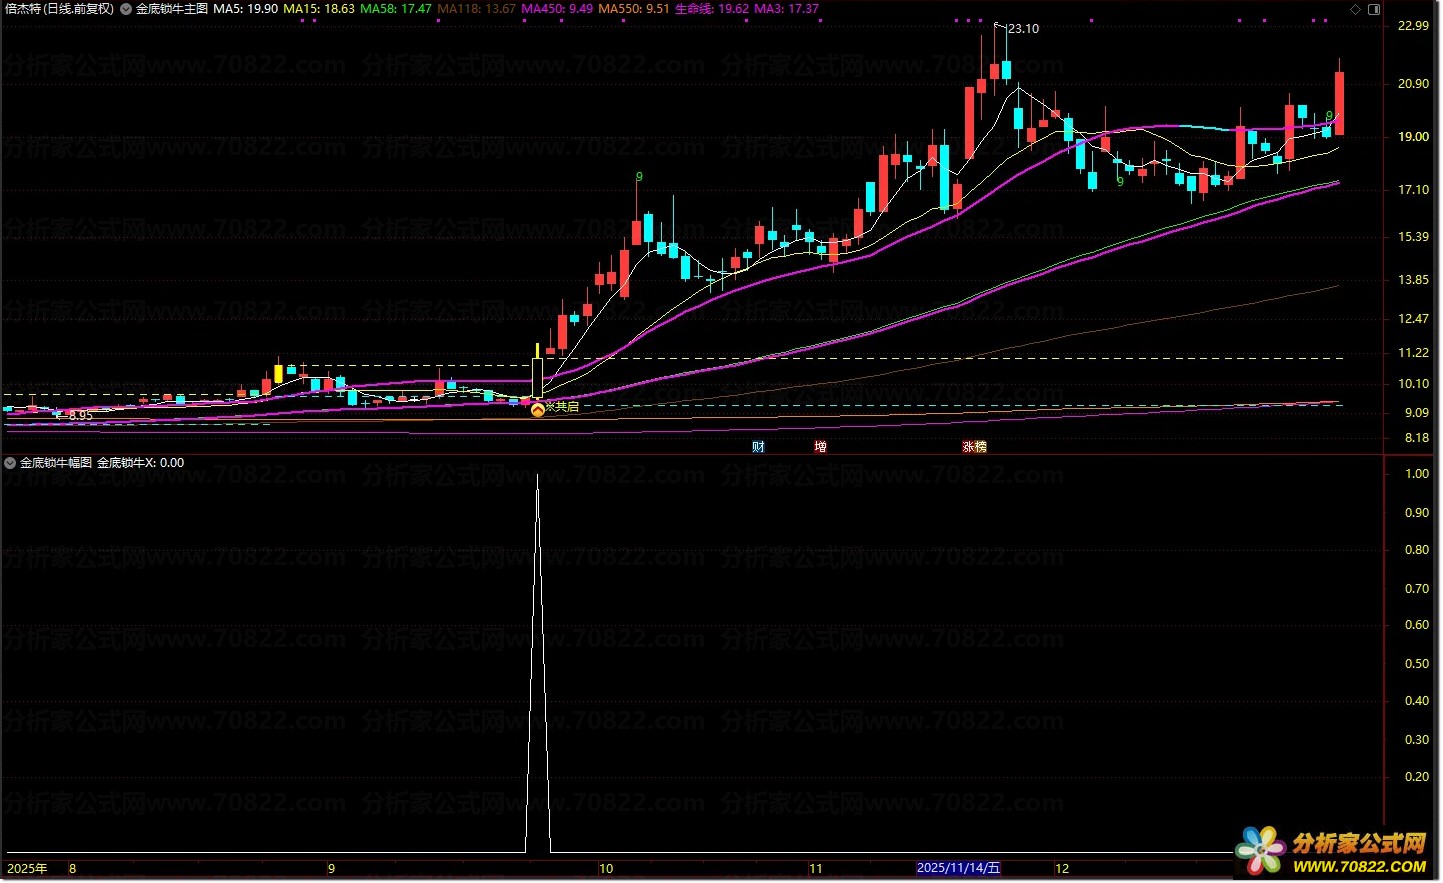Click the 分析家公式网 logo at bottom right
Screen dimensions: 1443x883
point(1334,851)
